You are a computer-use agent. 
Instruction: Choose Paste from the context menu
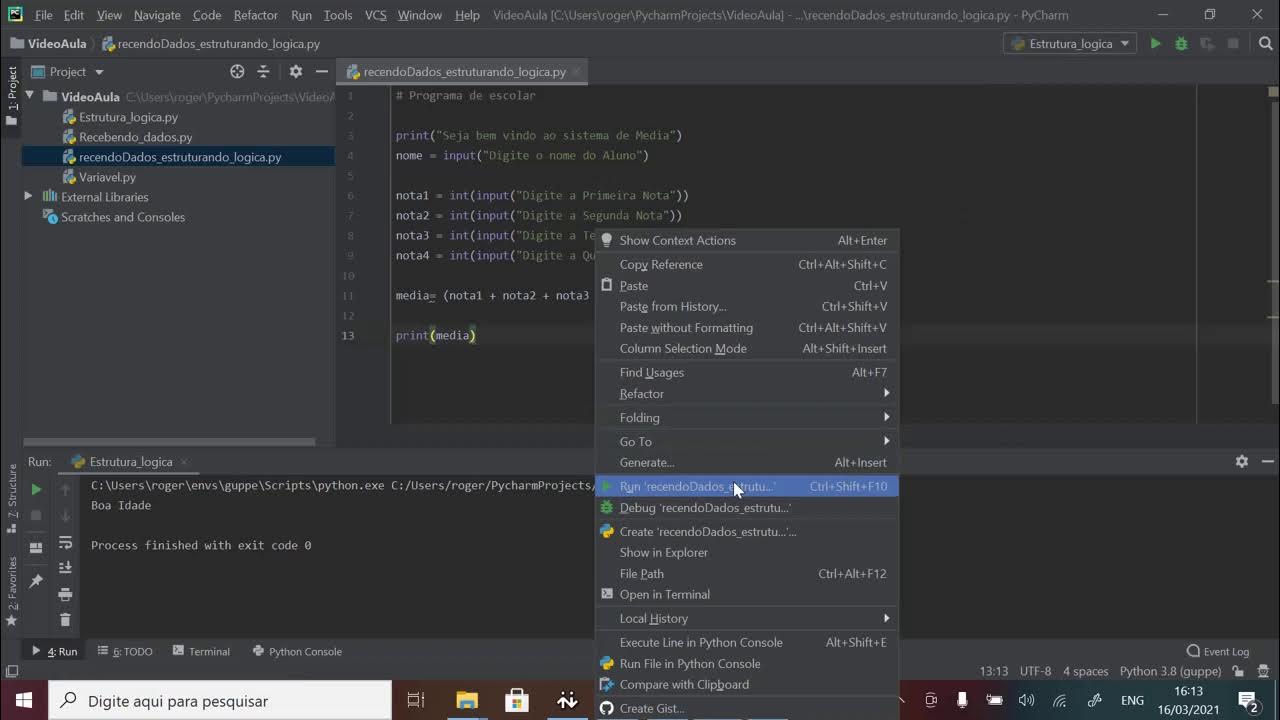(747, 286)
